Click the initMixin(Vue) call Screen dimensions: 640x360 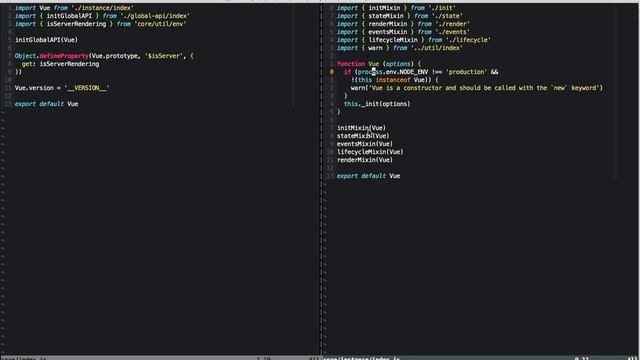point(361,128)
